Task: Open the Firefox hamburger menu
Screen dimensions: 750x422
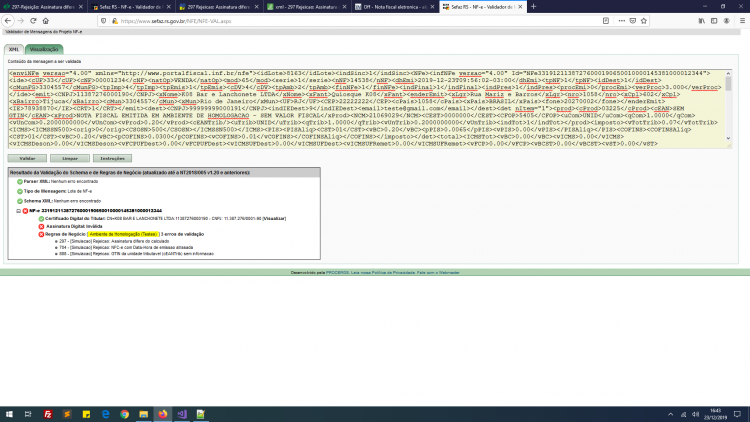Action: 742,21
